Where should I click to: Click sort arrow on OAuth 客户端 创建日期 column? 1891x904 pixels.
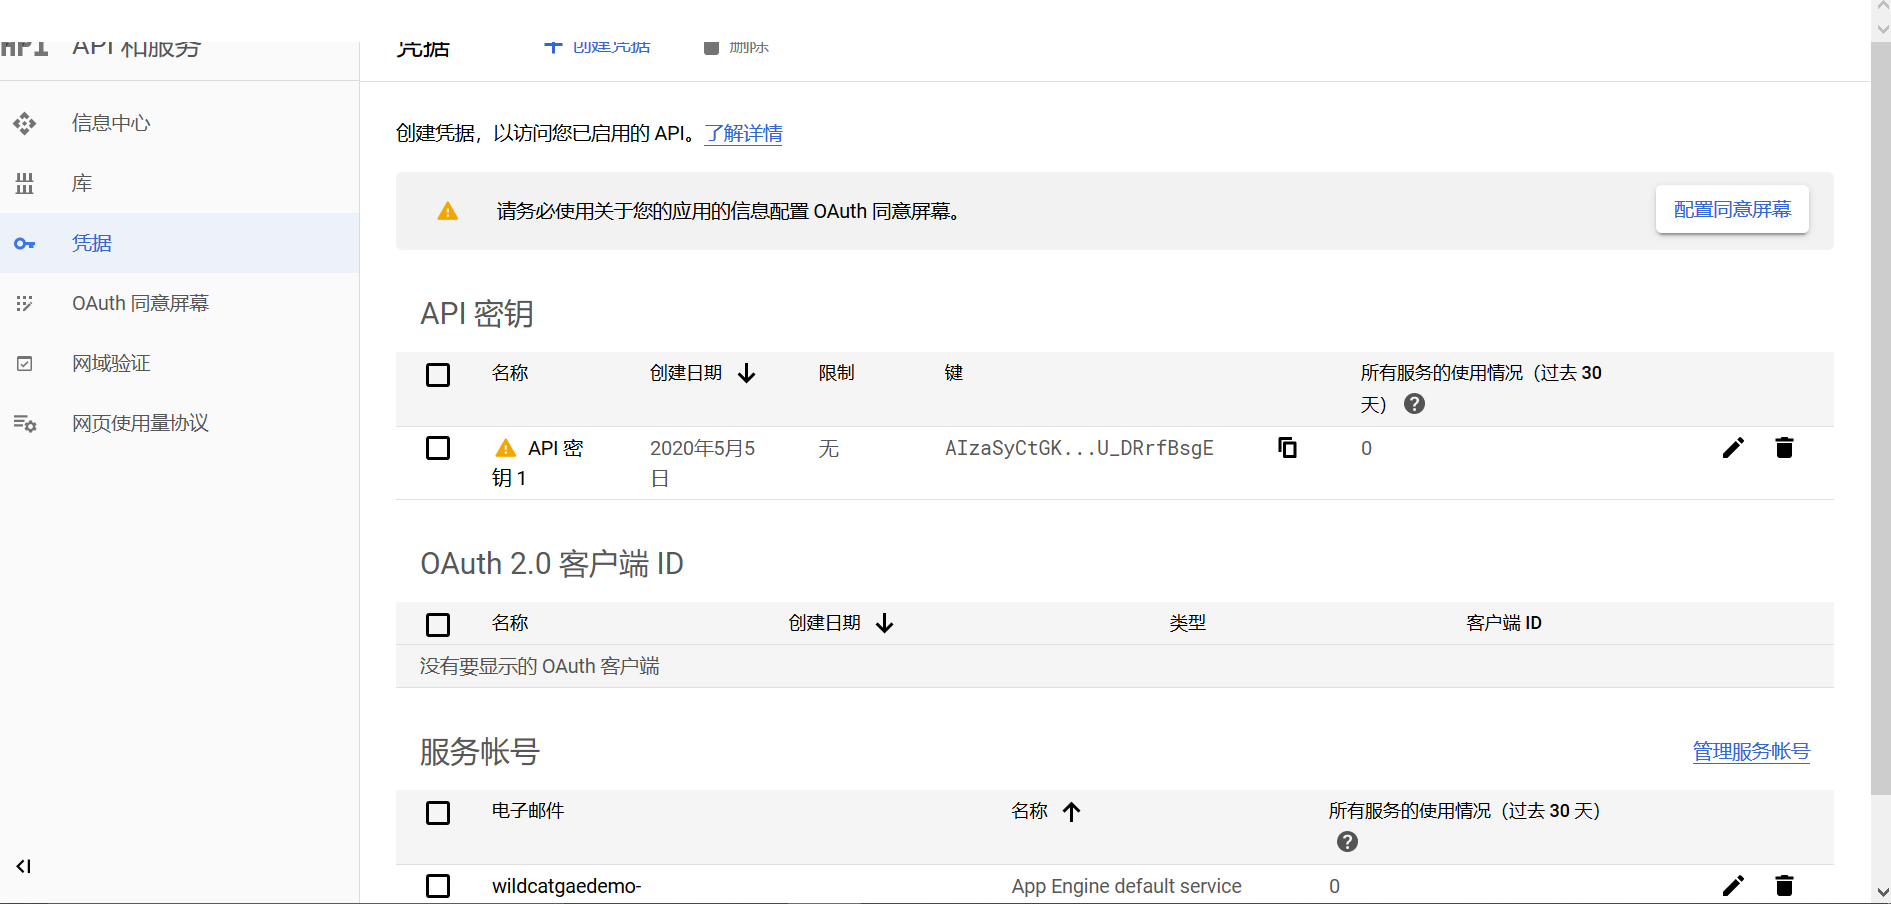[884, 623]
